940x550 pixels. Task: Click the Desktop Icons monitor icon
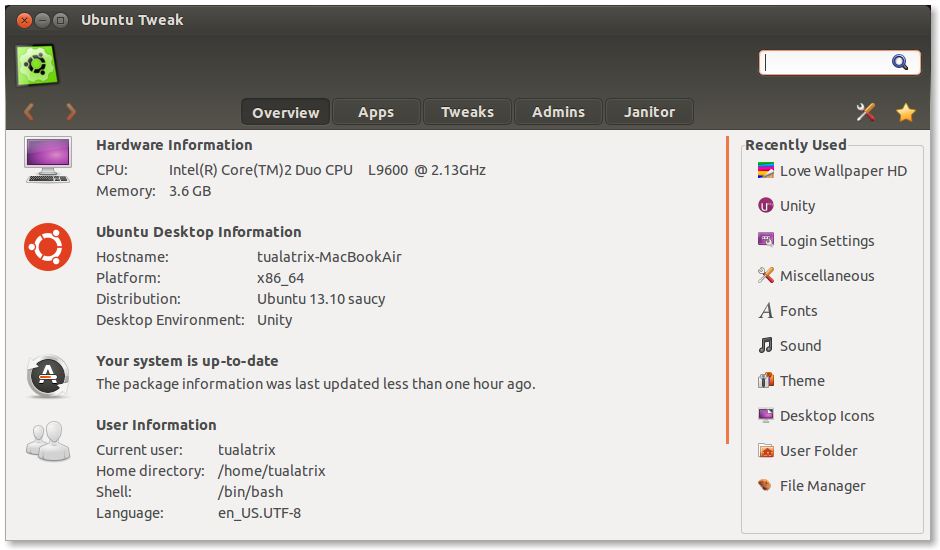766,415
